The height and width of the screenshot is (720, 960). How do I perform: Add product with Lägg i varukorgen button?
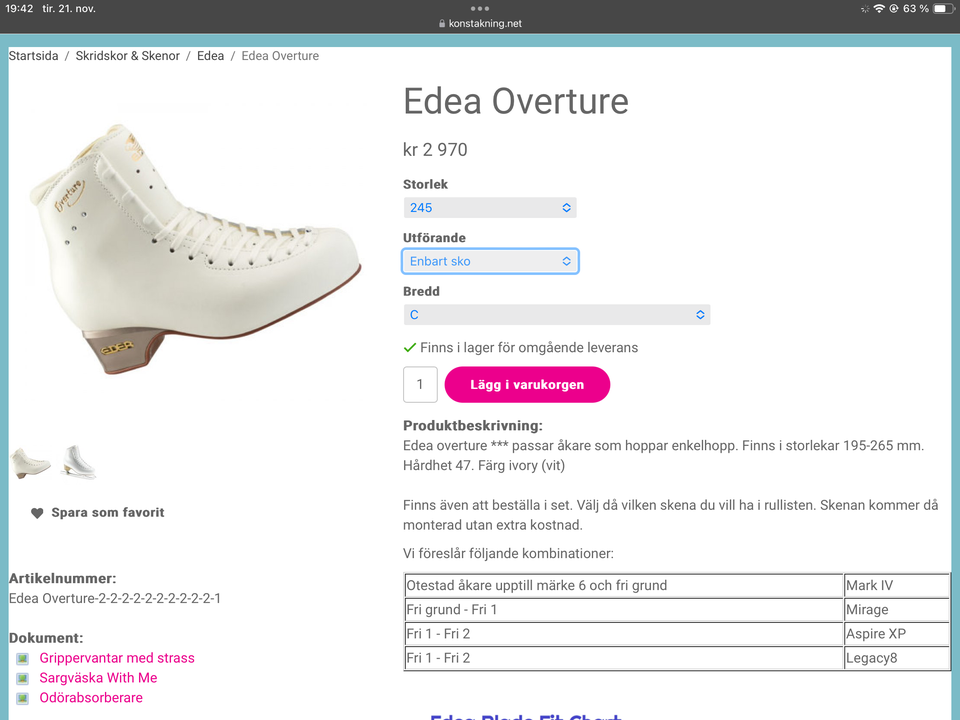[527, 384]
